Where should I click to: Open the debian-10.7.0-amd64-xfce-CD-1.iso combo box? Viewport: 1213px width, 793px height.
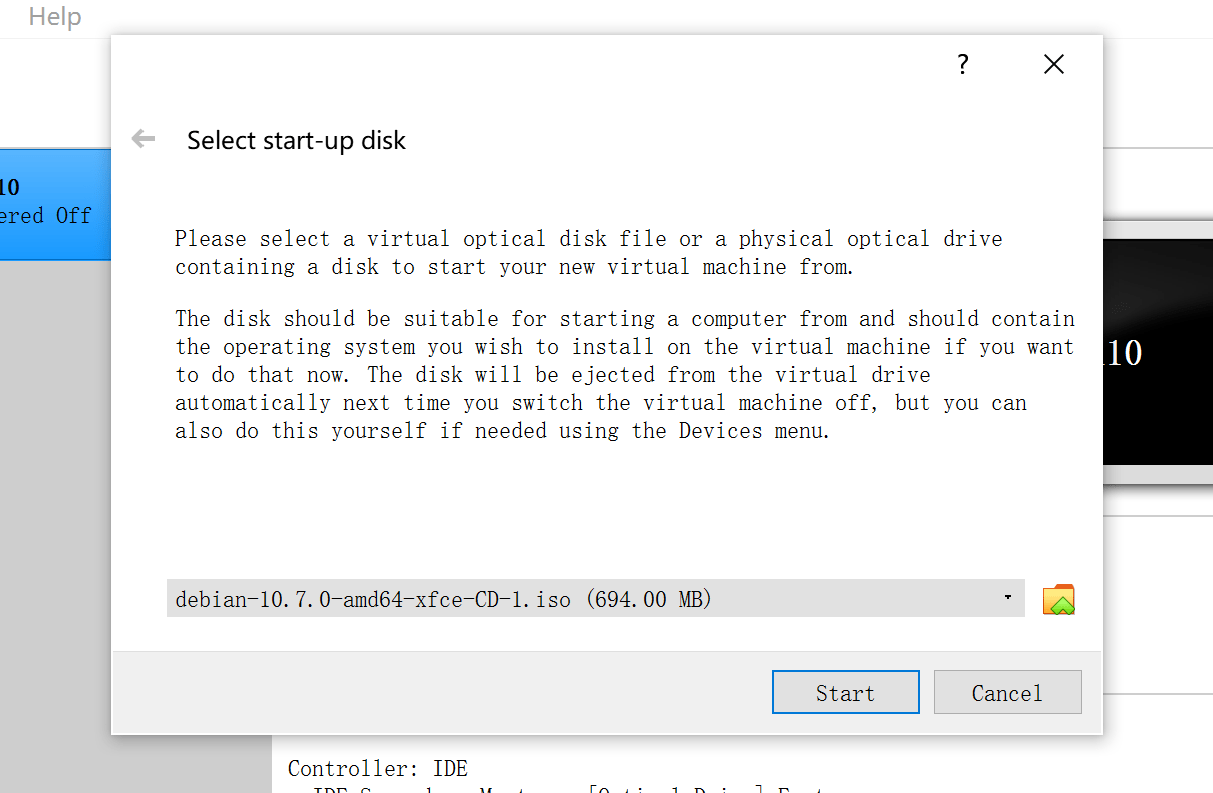click(x=595, y=598)
